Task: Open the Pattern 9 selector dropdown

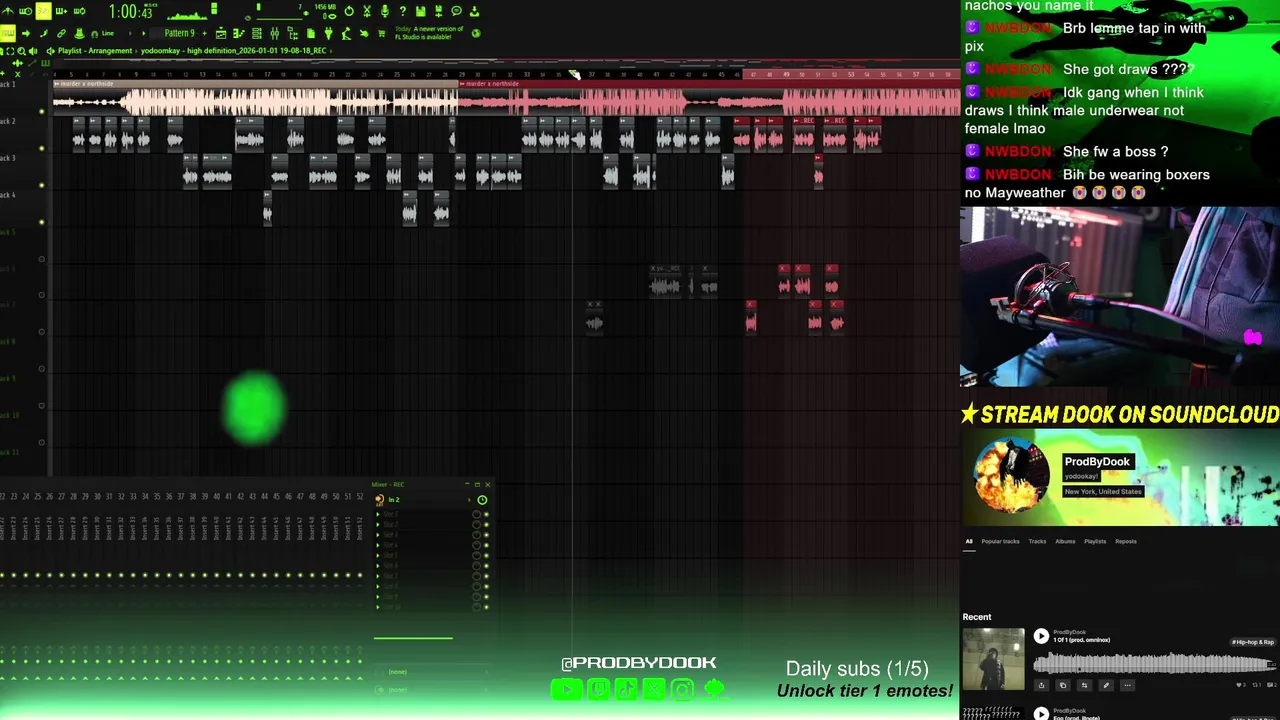Action: (x=179, y=33)
